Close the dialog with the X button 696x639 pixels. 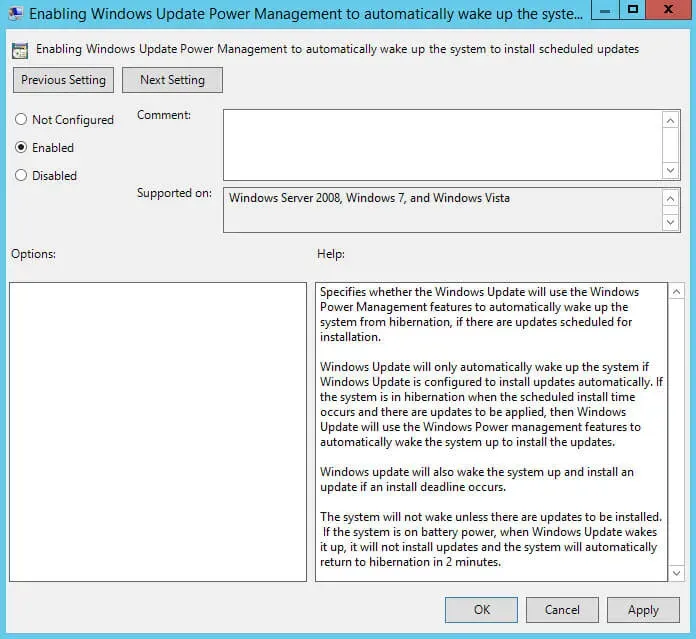[x=669, y=10]
